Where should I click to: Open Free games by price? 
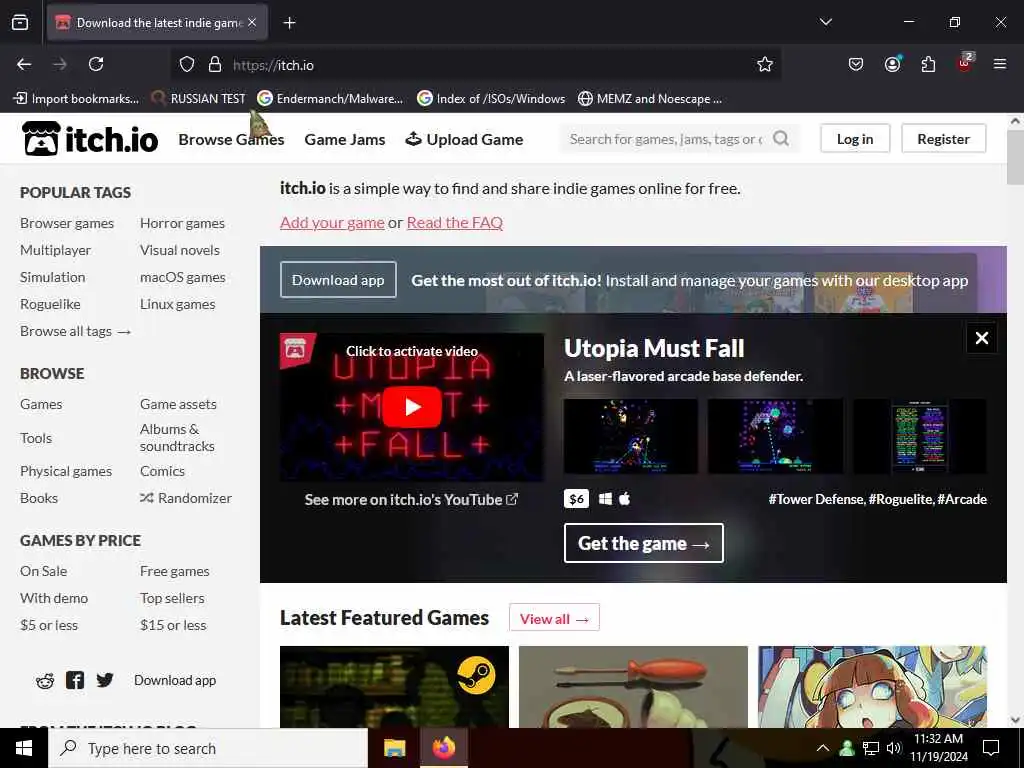tap(174, 571)
